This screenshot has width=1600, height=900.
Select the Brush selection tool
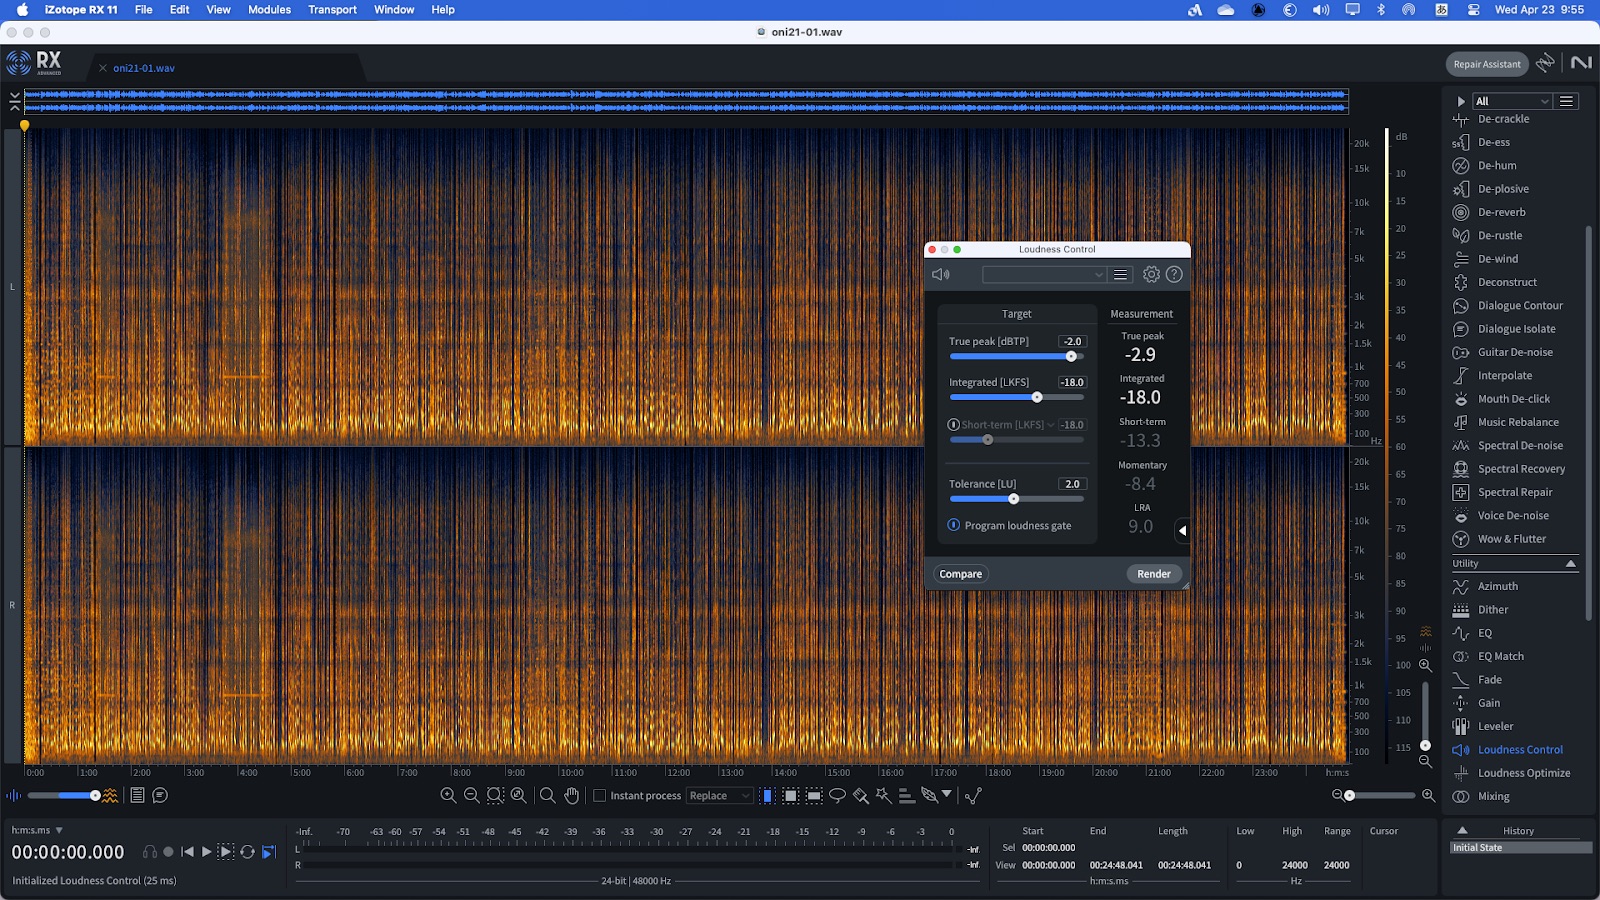coord(860,796)
